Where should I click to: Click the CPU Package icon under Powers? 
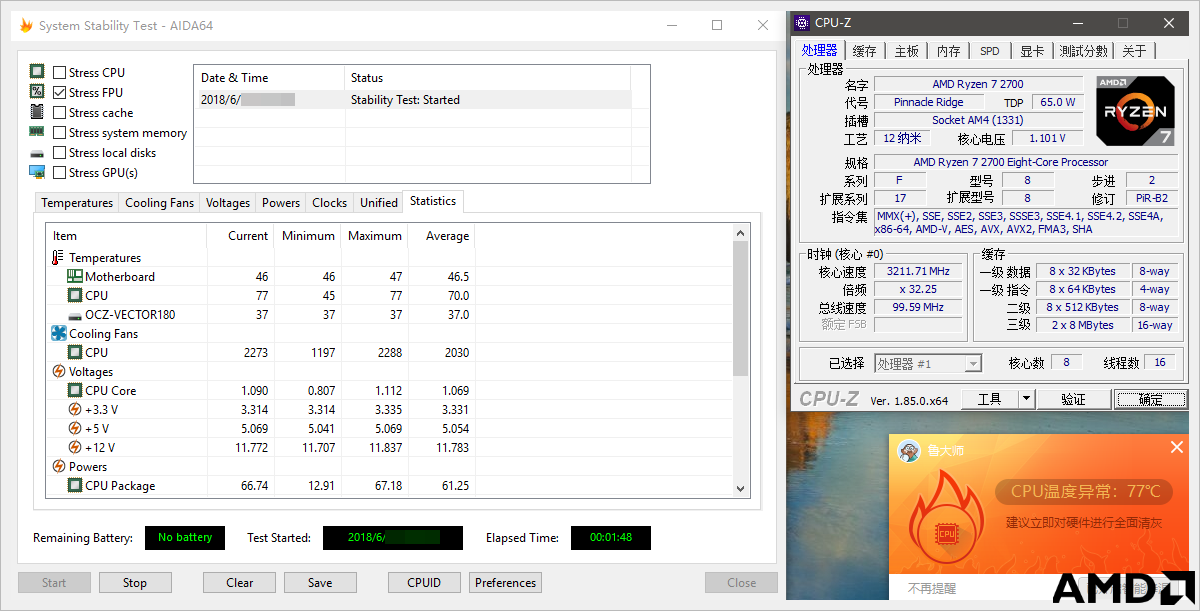coord(75,485)
